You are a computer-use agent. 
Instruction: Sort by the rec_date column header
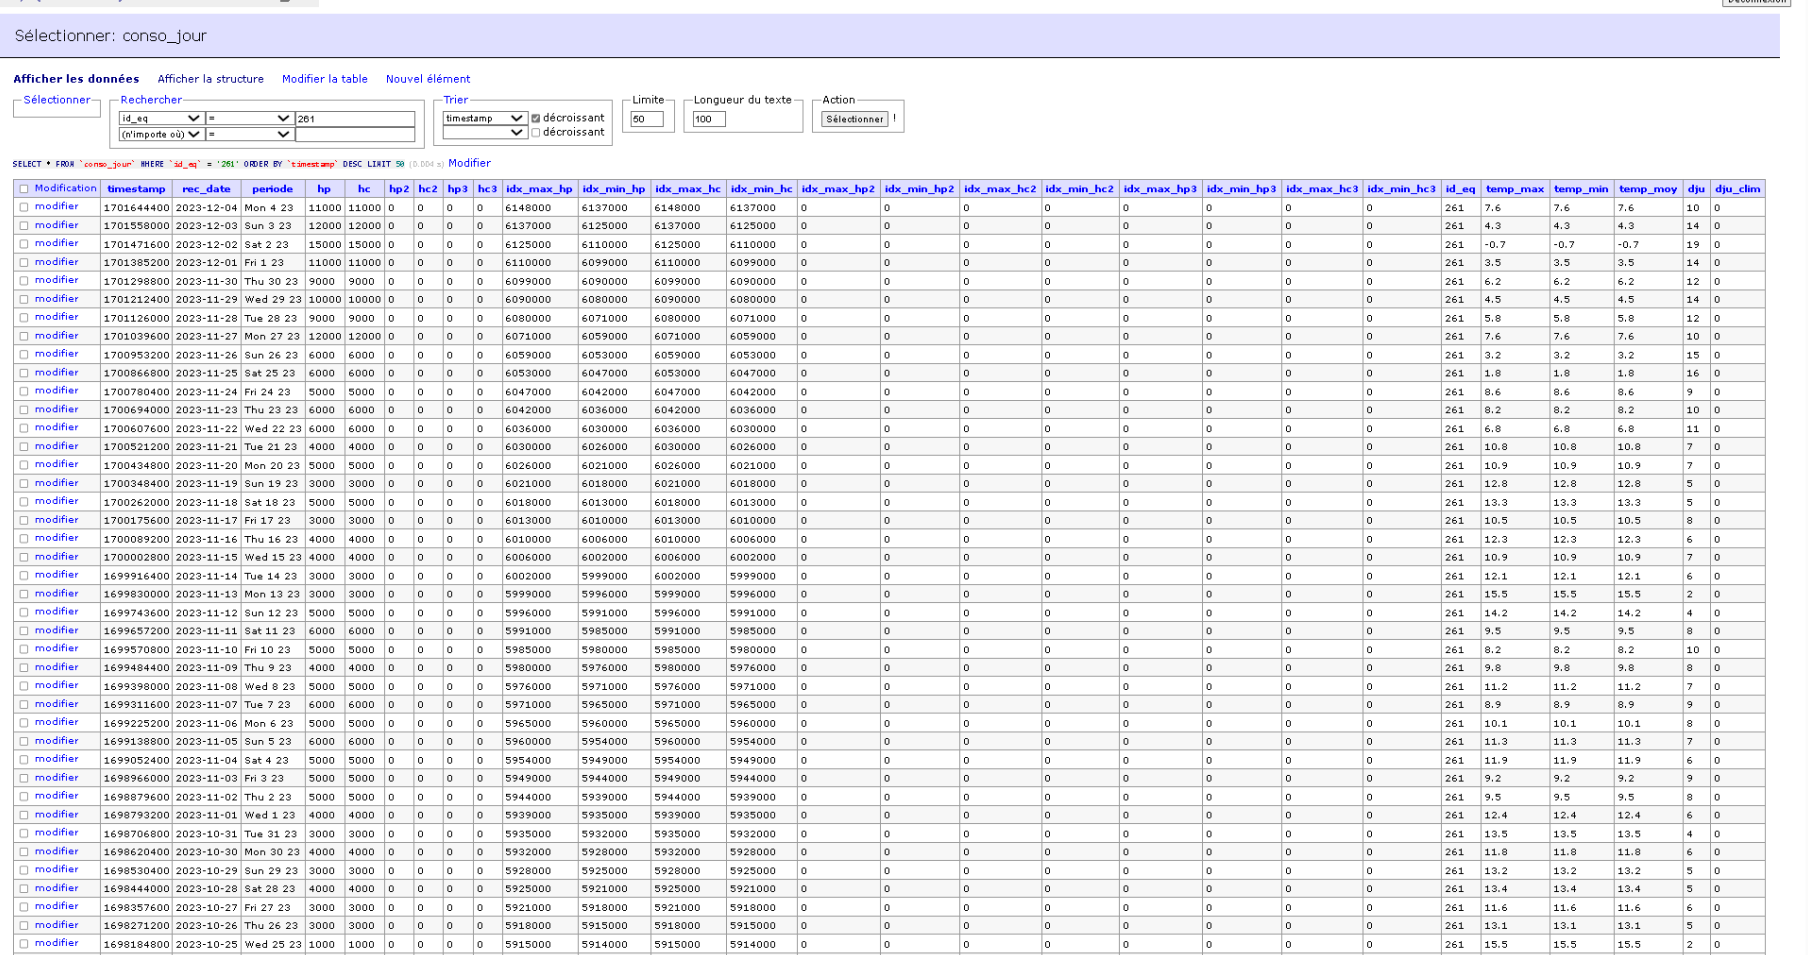click(x=206, y=189)
